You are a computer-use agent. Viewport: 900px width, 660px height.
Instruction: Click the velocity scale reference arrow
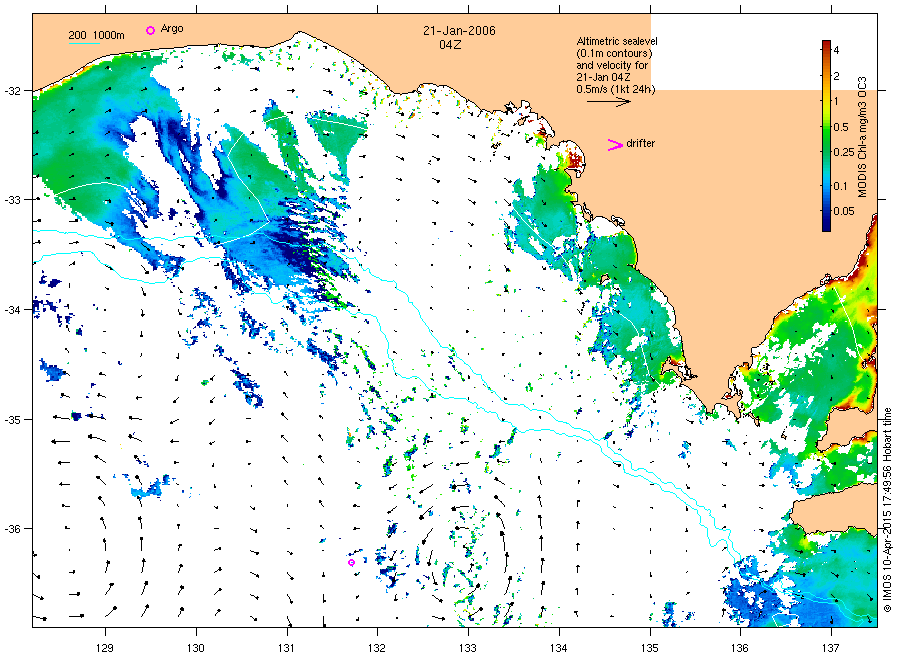click(608, 102)
